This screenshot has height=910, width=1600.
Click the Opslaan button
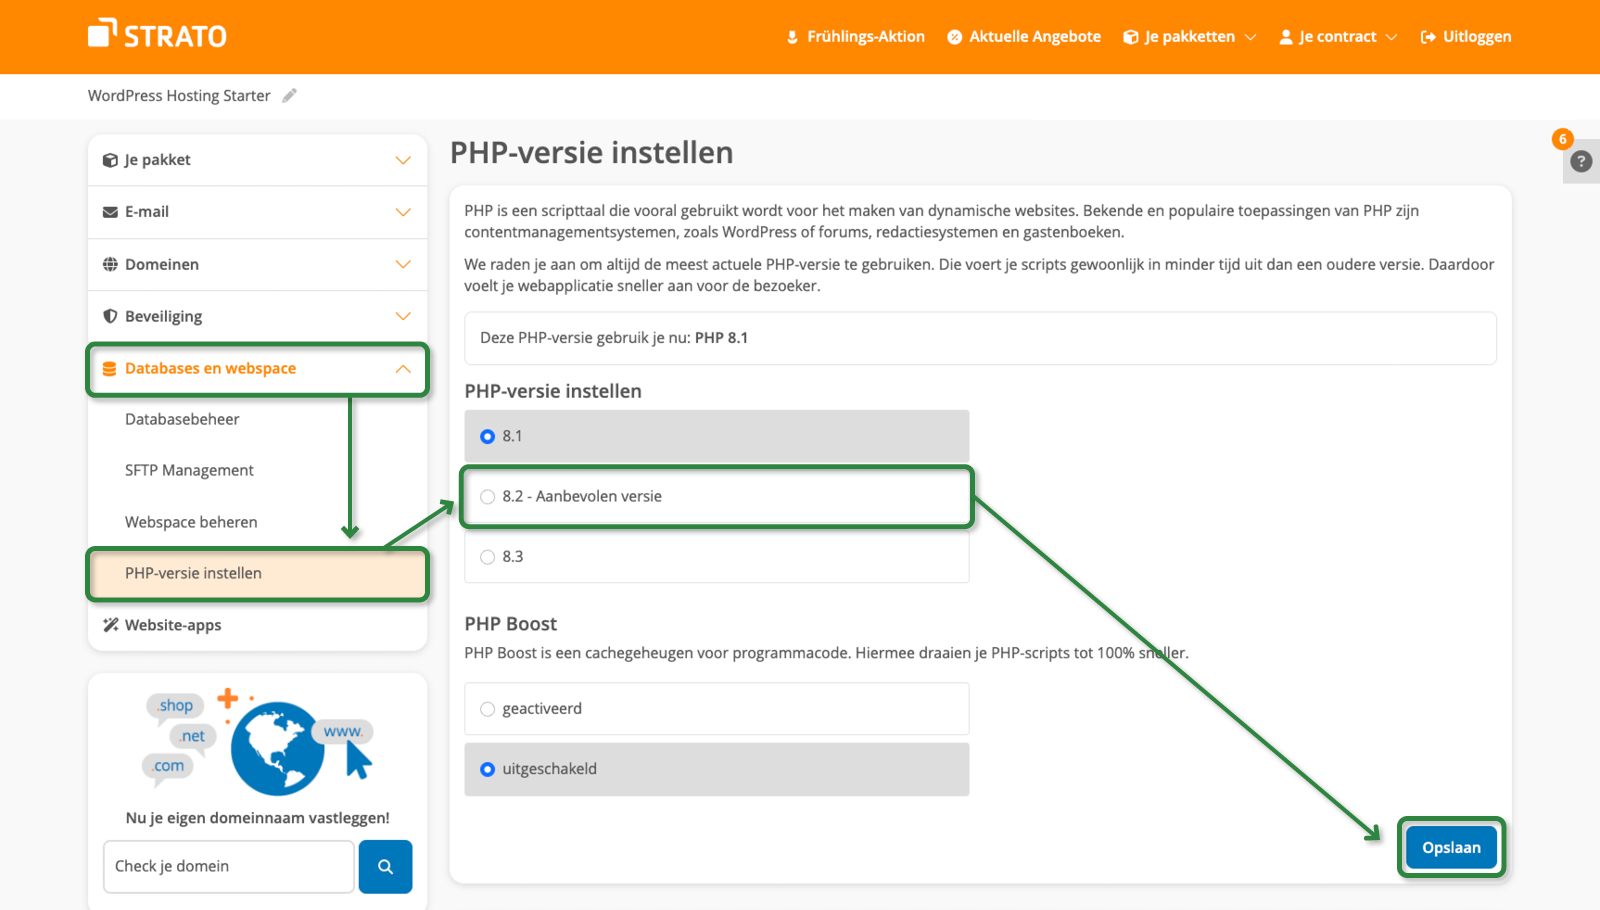pyautogui.click(x=1450, y=847)
